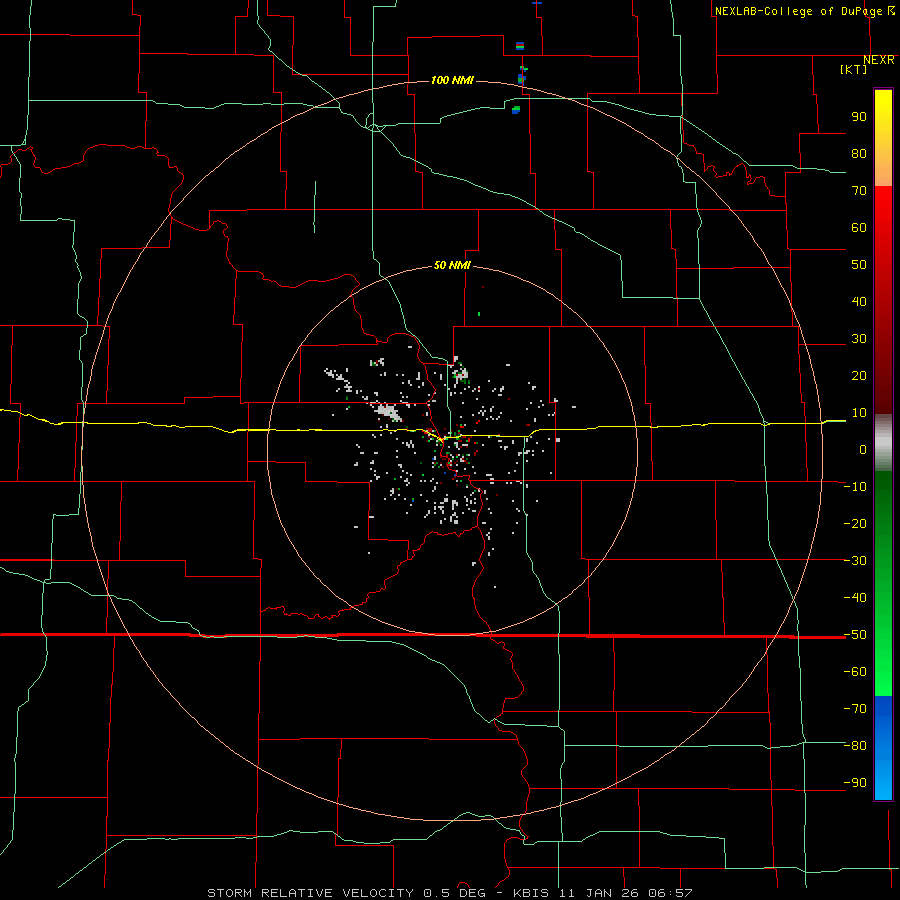The height and width of the screenshot is (900, 900).
Task: Click the -70 value on velocity scale
Action: click(855, 709)
